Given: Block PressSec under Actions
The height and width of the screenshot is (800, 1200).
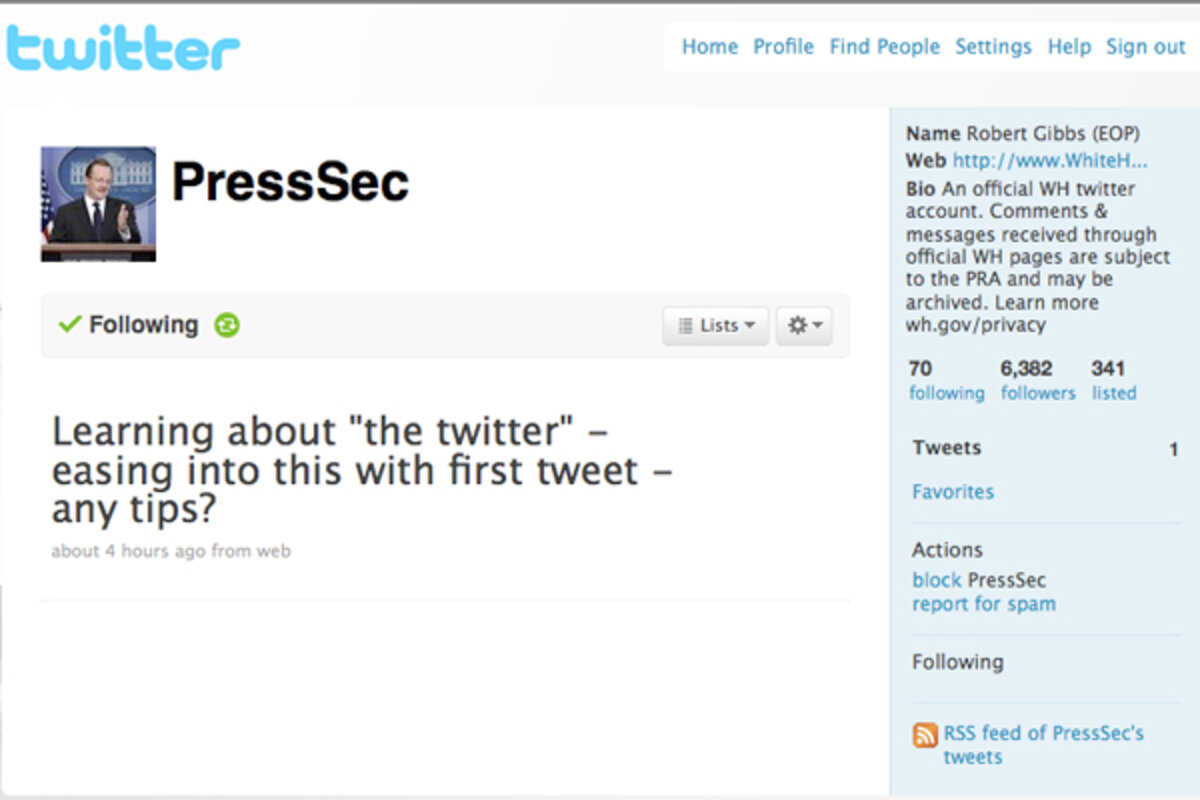Looking at the screenshot, I should 936,580.
